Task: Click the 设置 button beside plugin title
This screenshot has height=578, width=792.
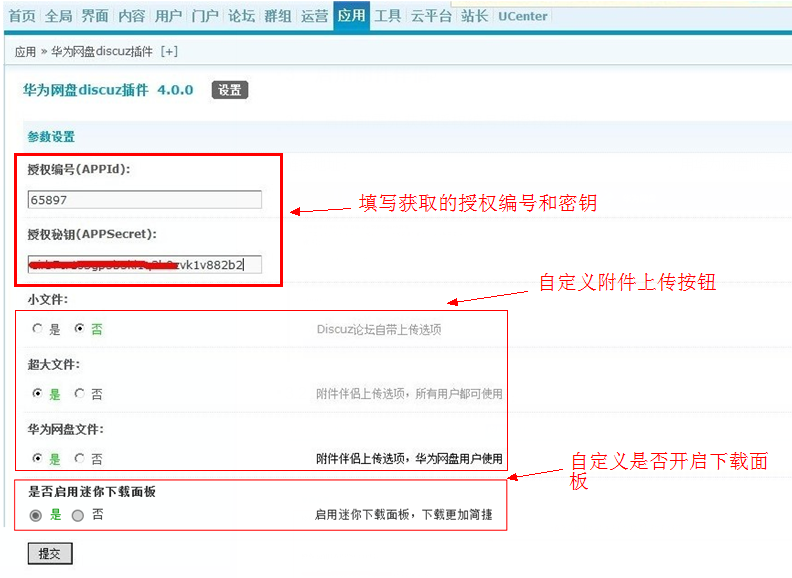Action: click(x=230, y=90)
